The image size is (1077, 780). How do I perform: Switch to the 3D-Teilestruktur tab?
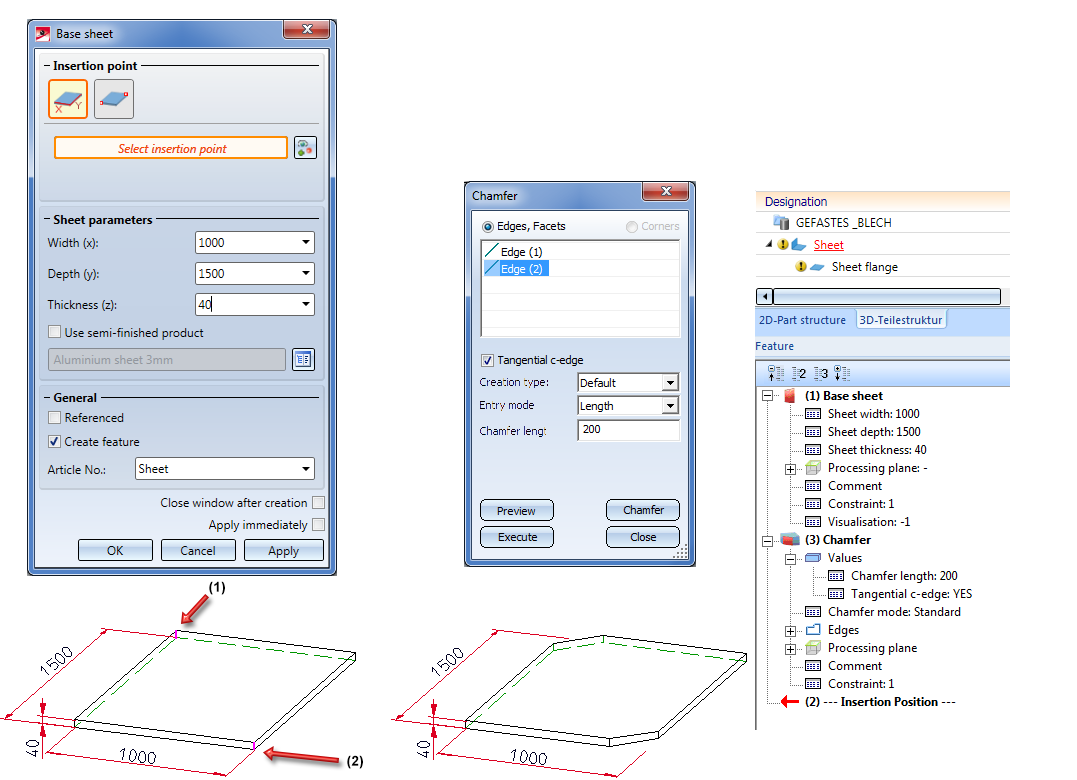click(900, 320)
